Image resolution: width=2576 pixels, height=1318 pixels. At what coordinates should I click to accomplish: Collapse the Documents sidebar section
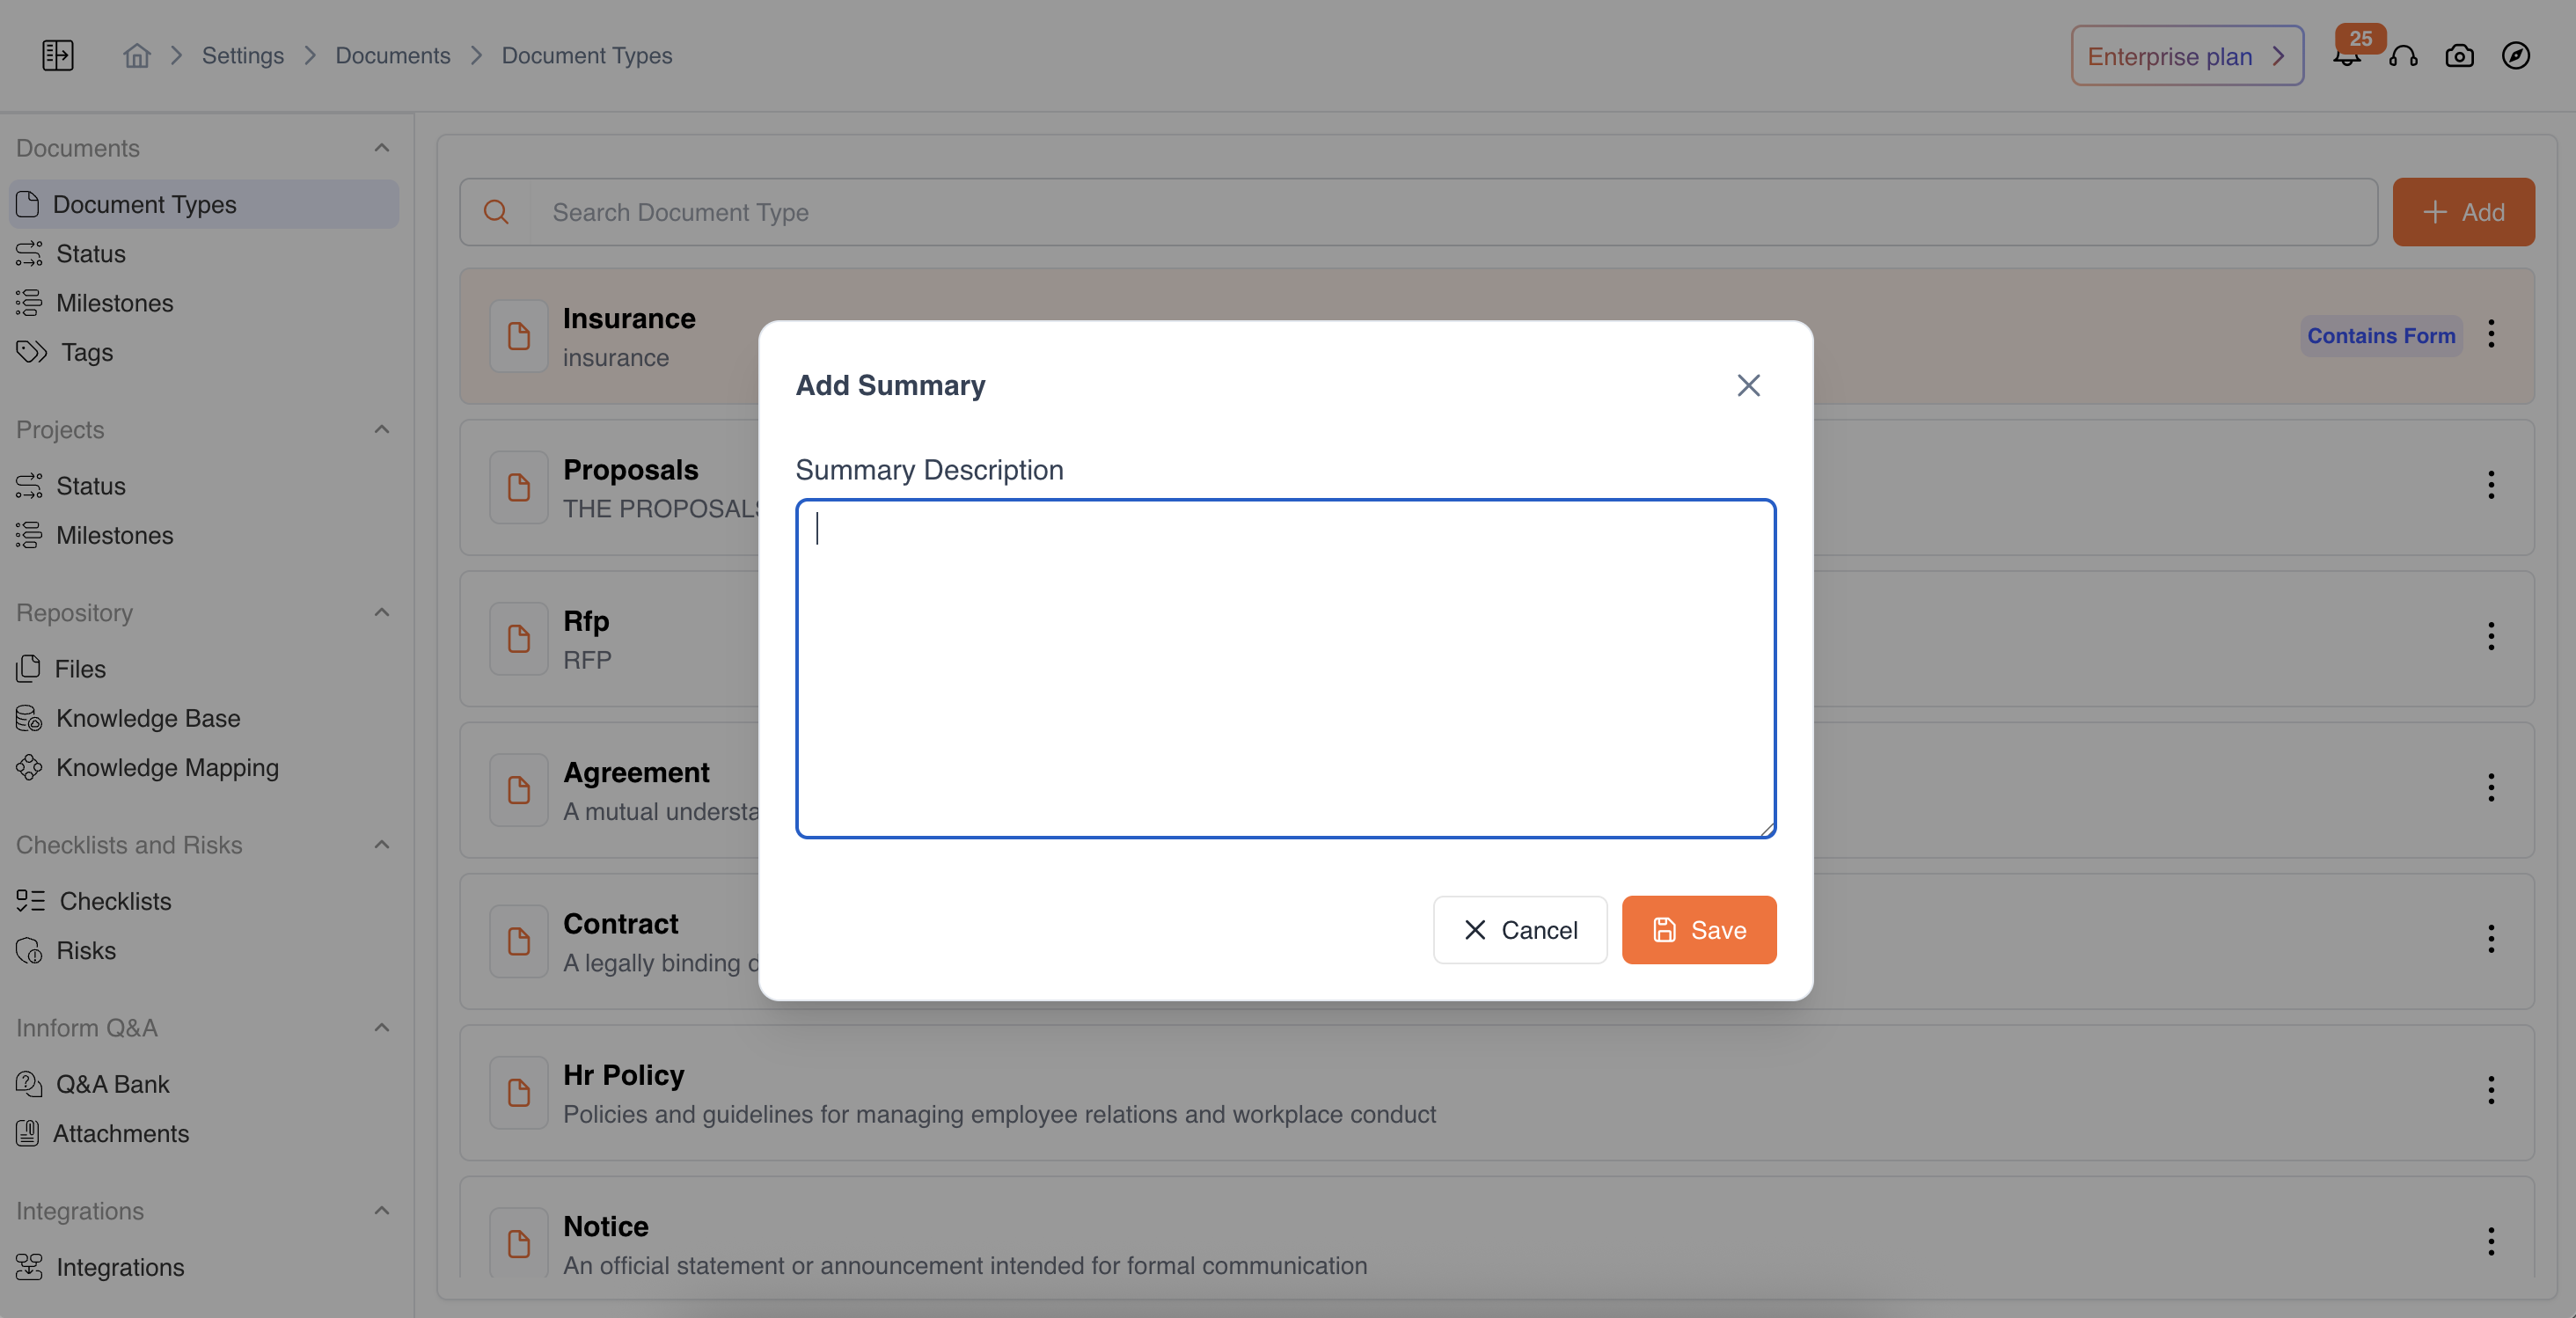pyautogui.click(x=382, y=148)
